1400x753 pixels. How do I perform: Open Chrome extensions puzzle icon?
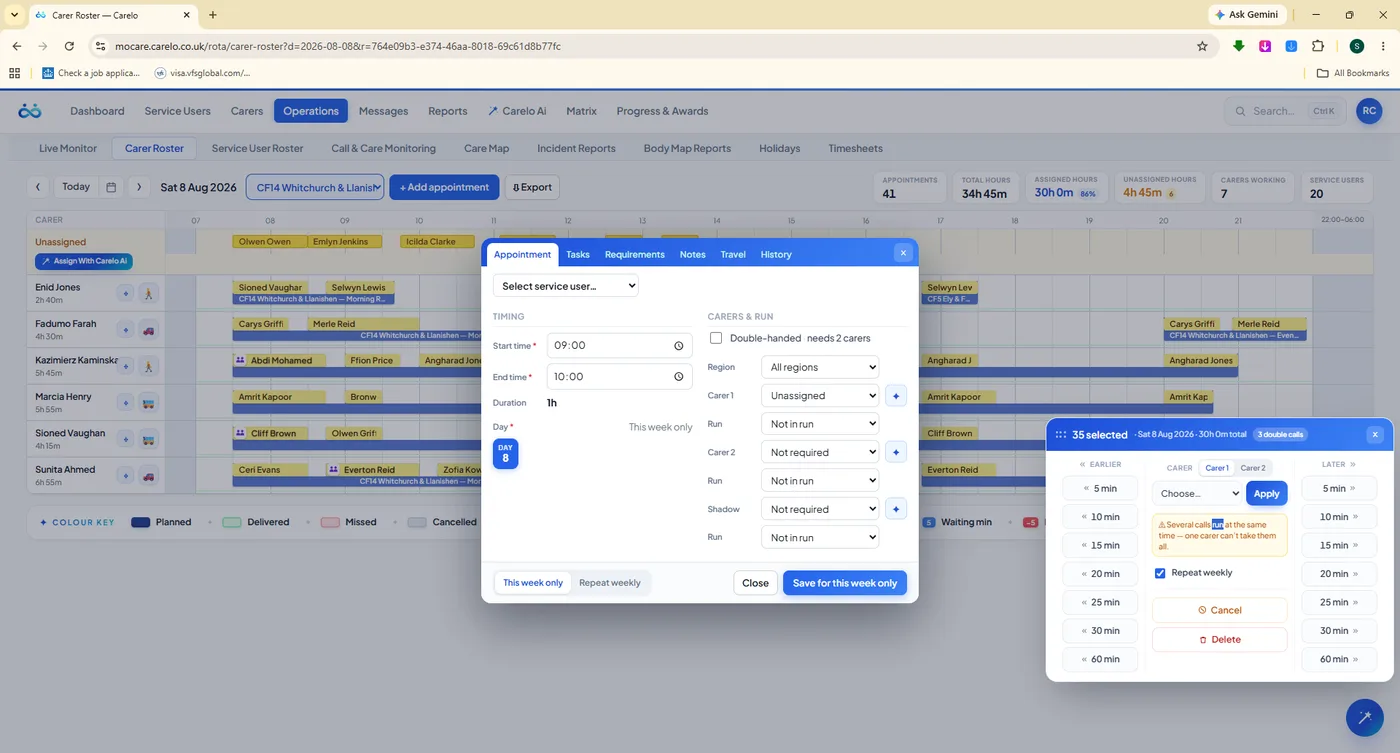pos(1318,46)
